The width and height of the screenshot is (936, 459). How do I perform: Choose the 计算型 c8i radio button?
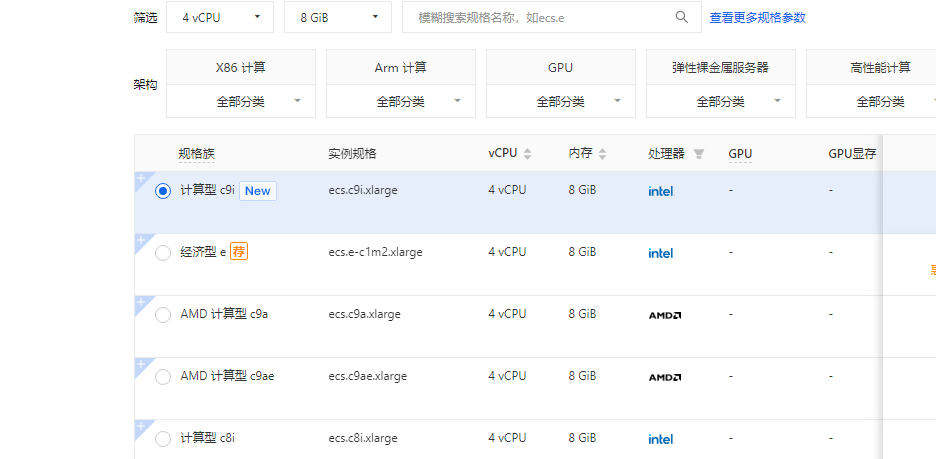163,438
